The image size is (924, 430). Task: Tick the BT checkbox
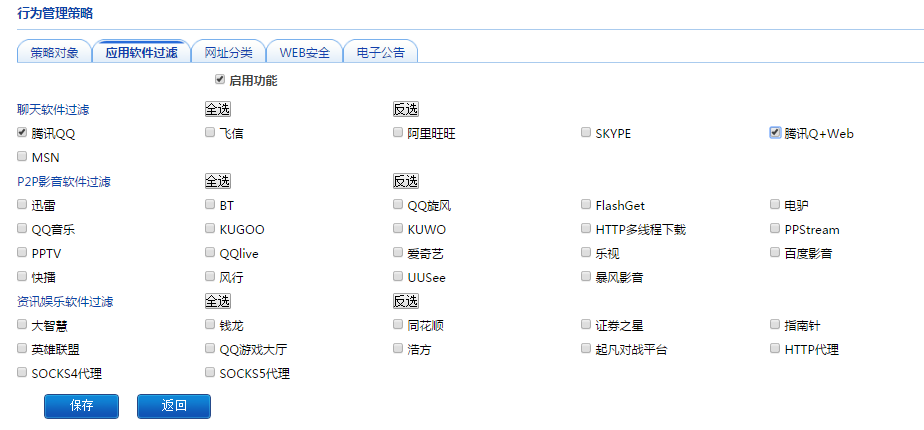[210, 204]
